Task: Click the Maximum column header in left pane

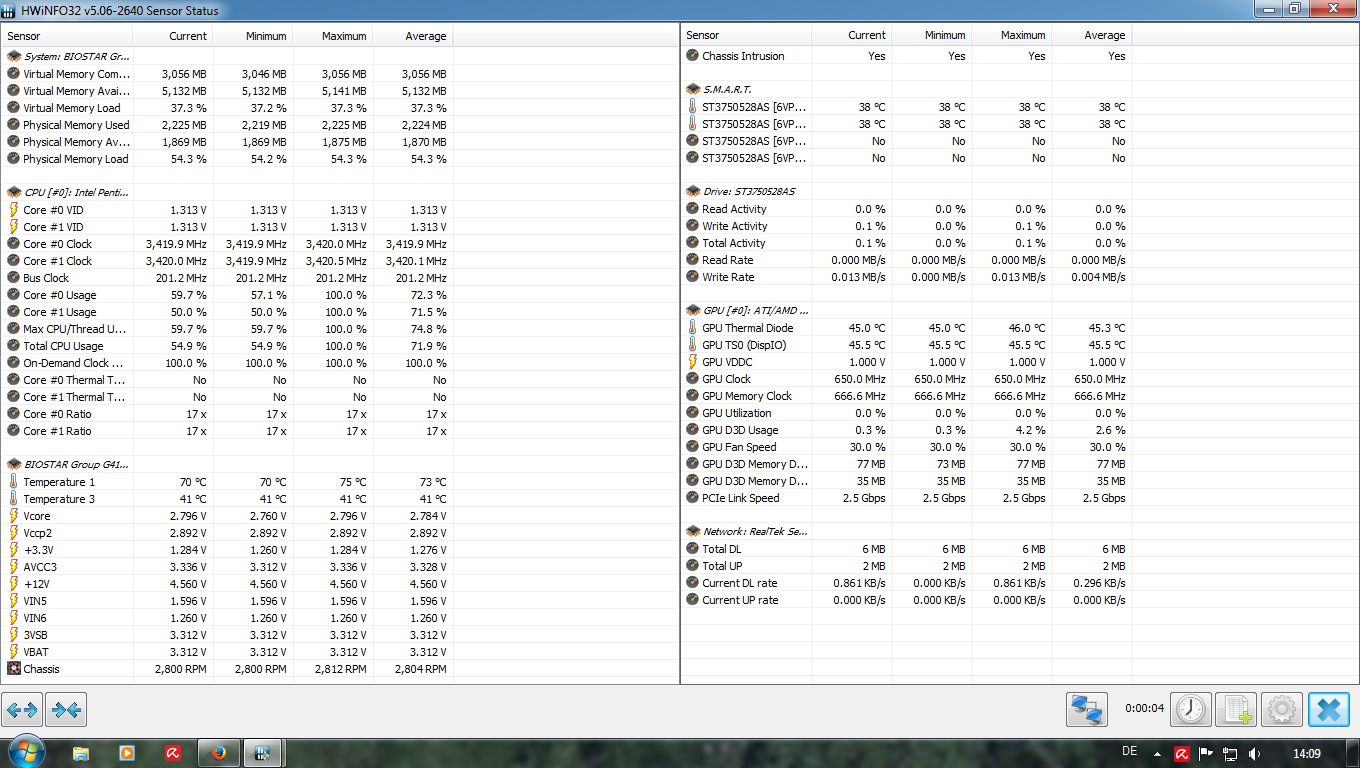Action: 333,36
